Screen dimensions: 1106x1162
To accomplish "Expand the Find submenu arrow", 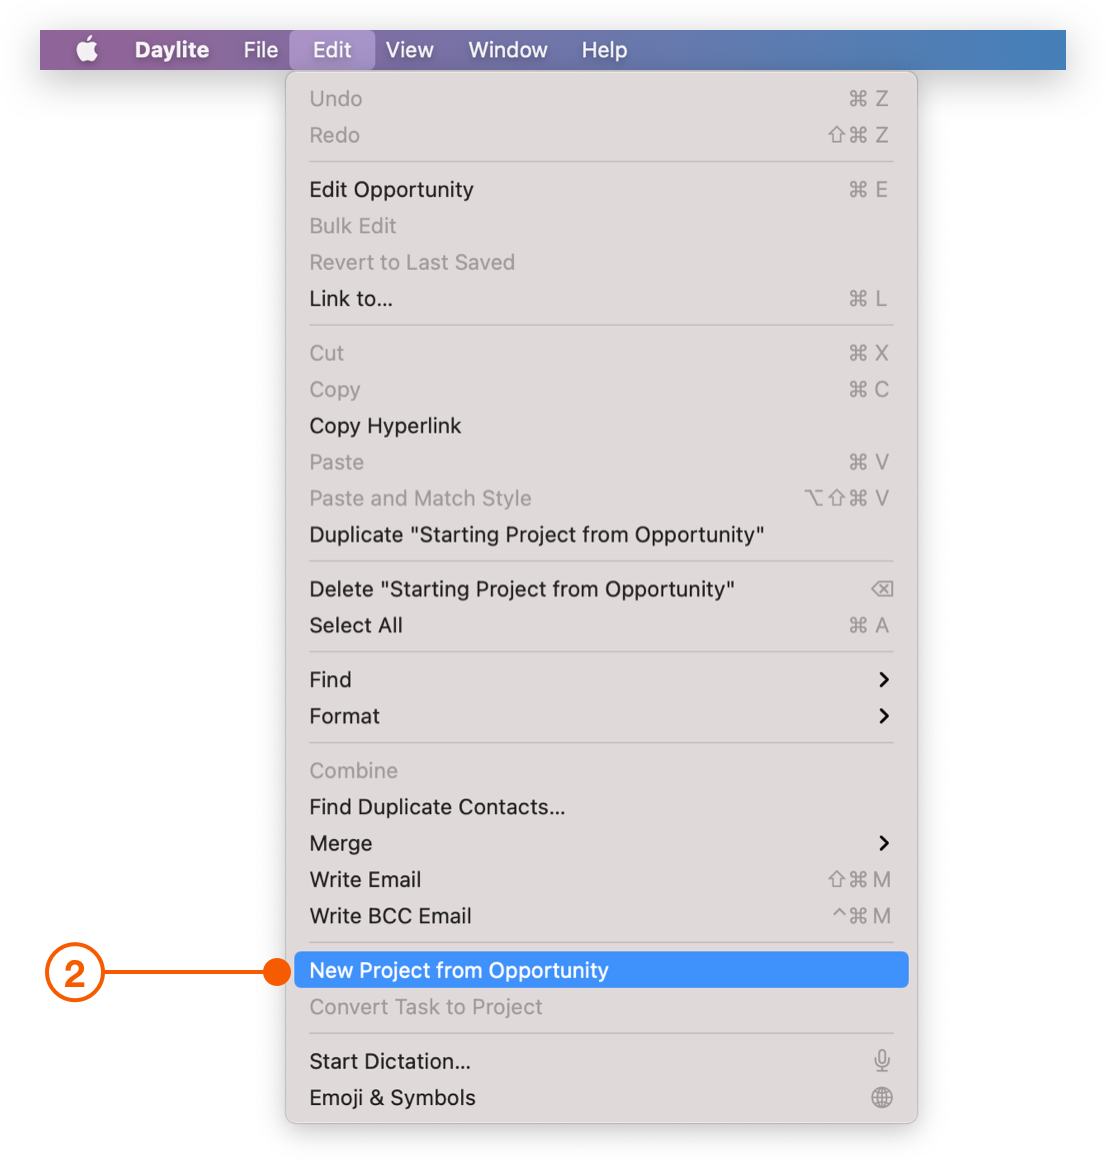I will (x=883, y=680).
